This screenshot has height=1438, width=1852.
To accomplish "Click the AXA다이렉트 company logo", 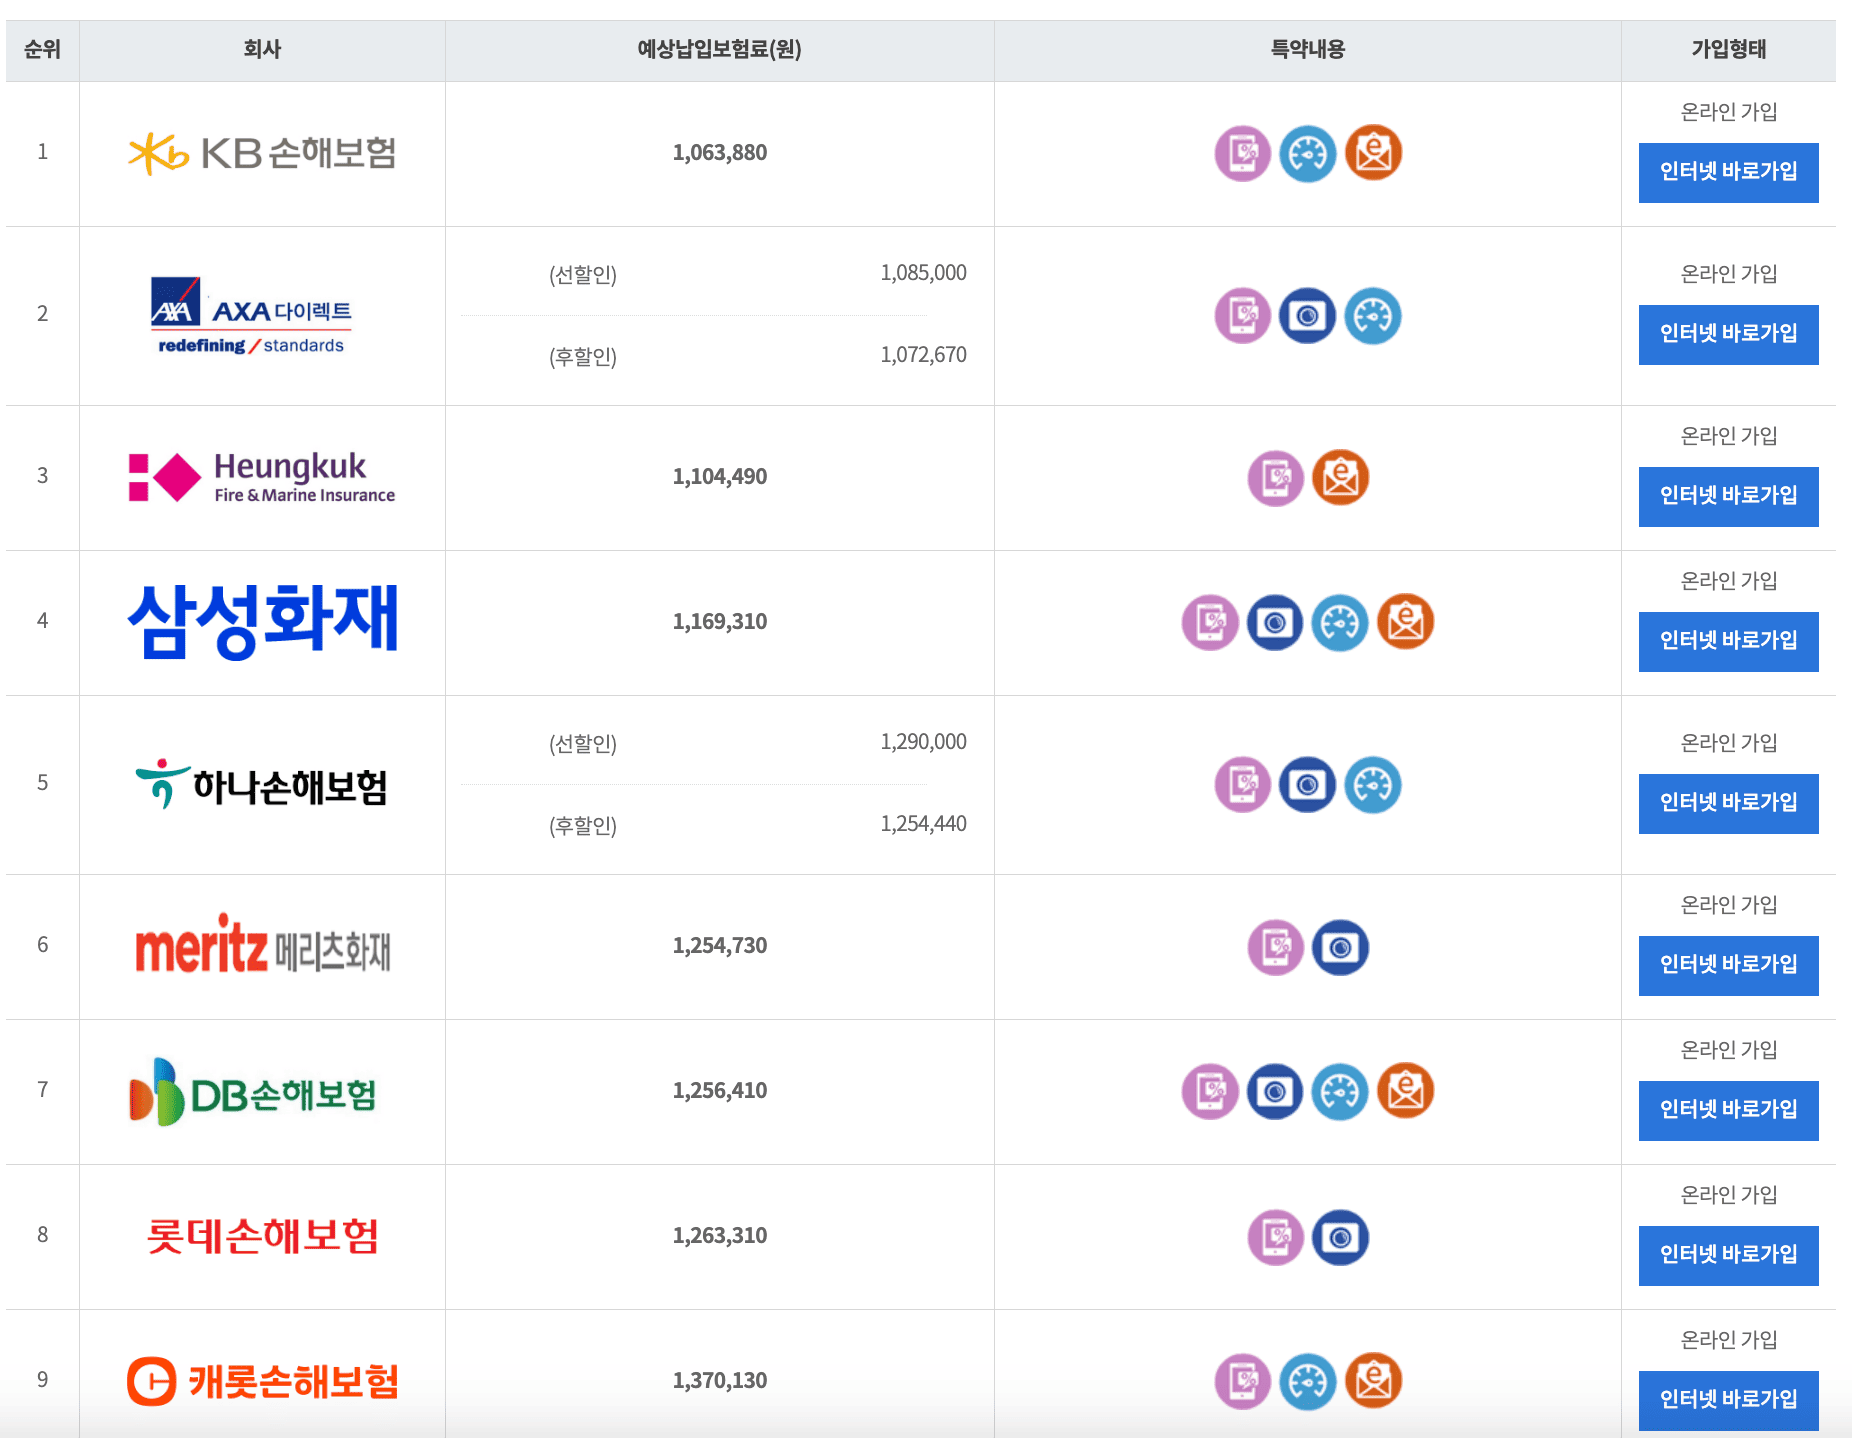I will pos(252,316).
